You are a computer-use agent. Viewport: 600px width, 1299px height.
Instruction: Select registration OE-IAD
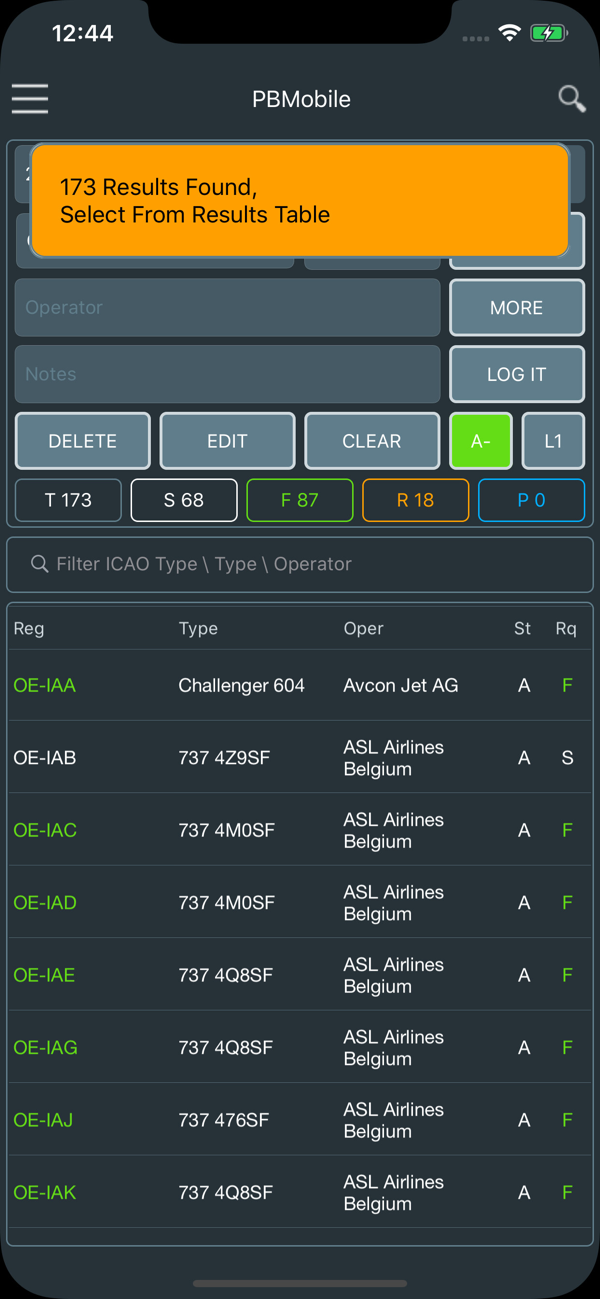pos(45,903)
